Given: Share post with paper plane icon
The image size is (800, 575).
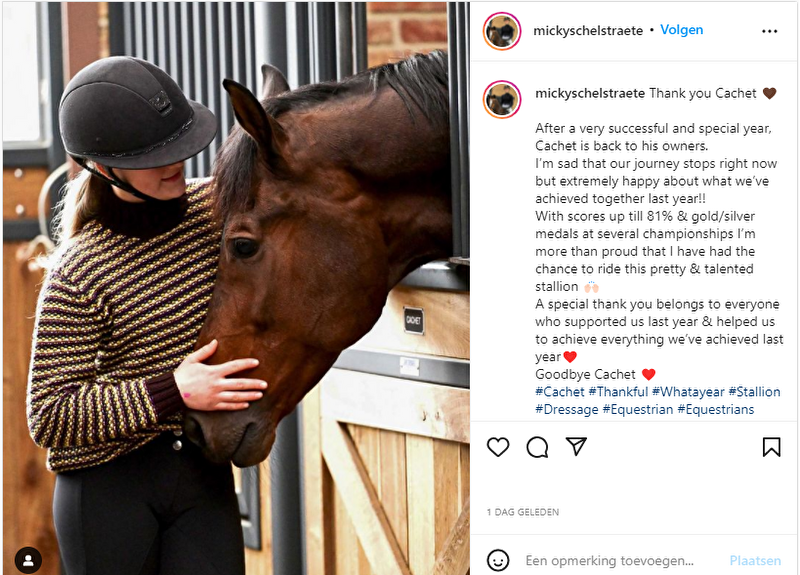Looking at the screenshot, I should [x=577, y=446].
